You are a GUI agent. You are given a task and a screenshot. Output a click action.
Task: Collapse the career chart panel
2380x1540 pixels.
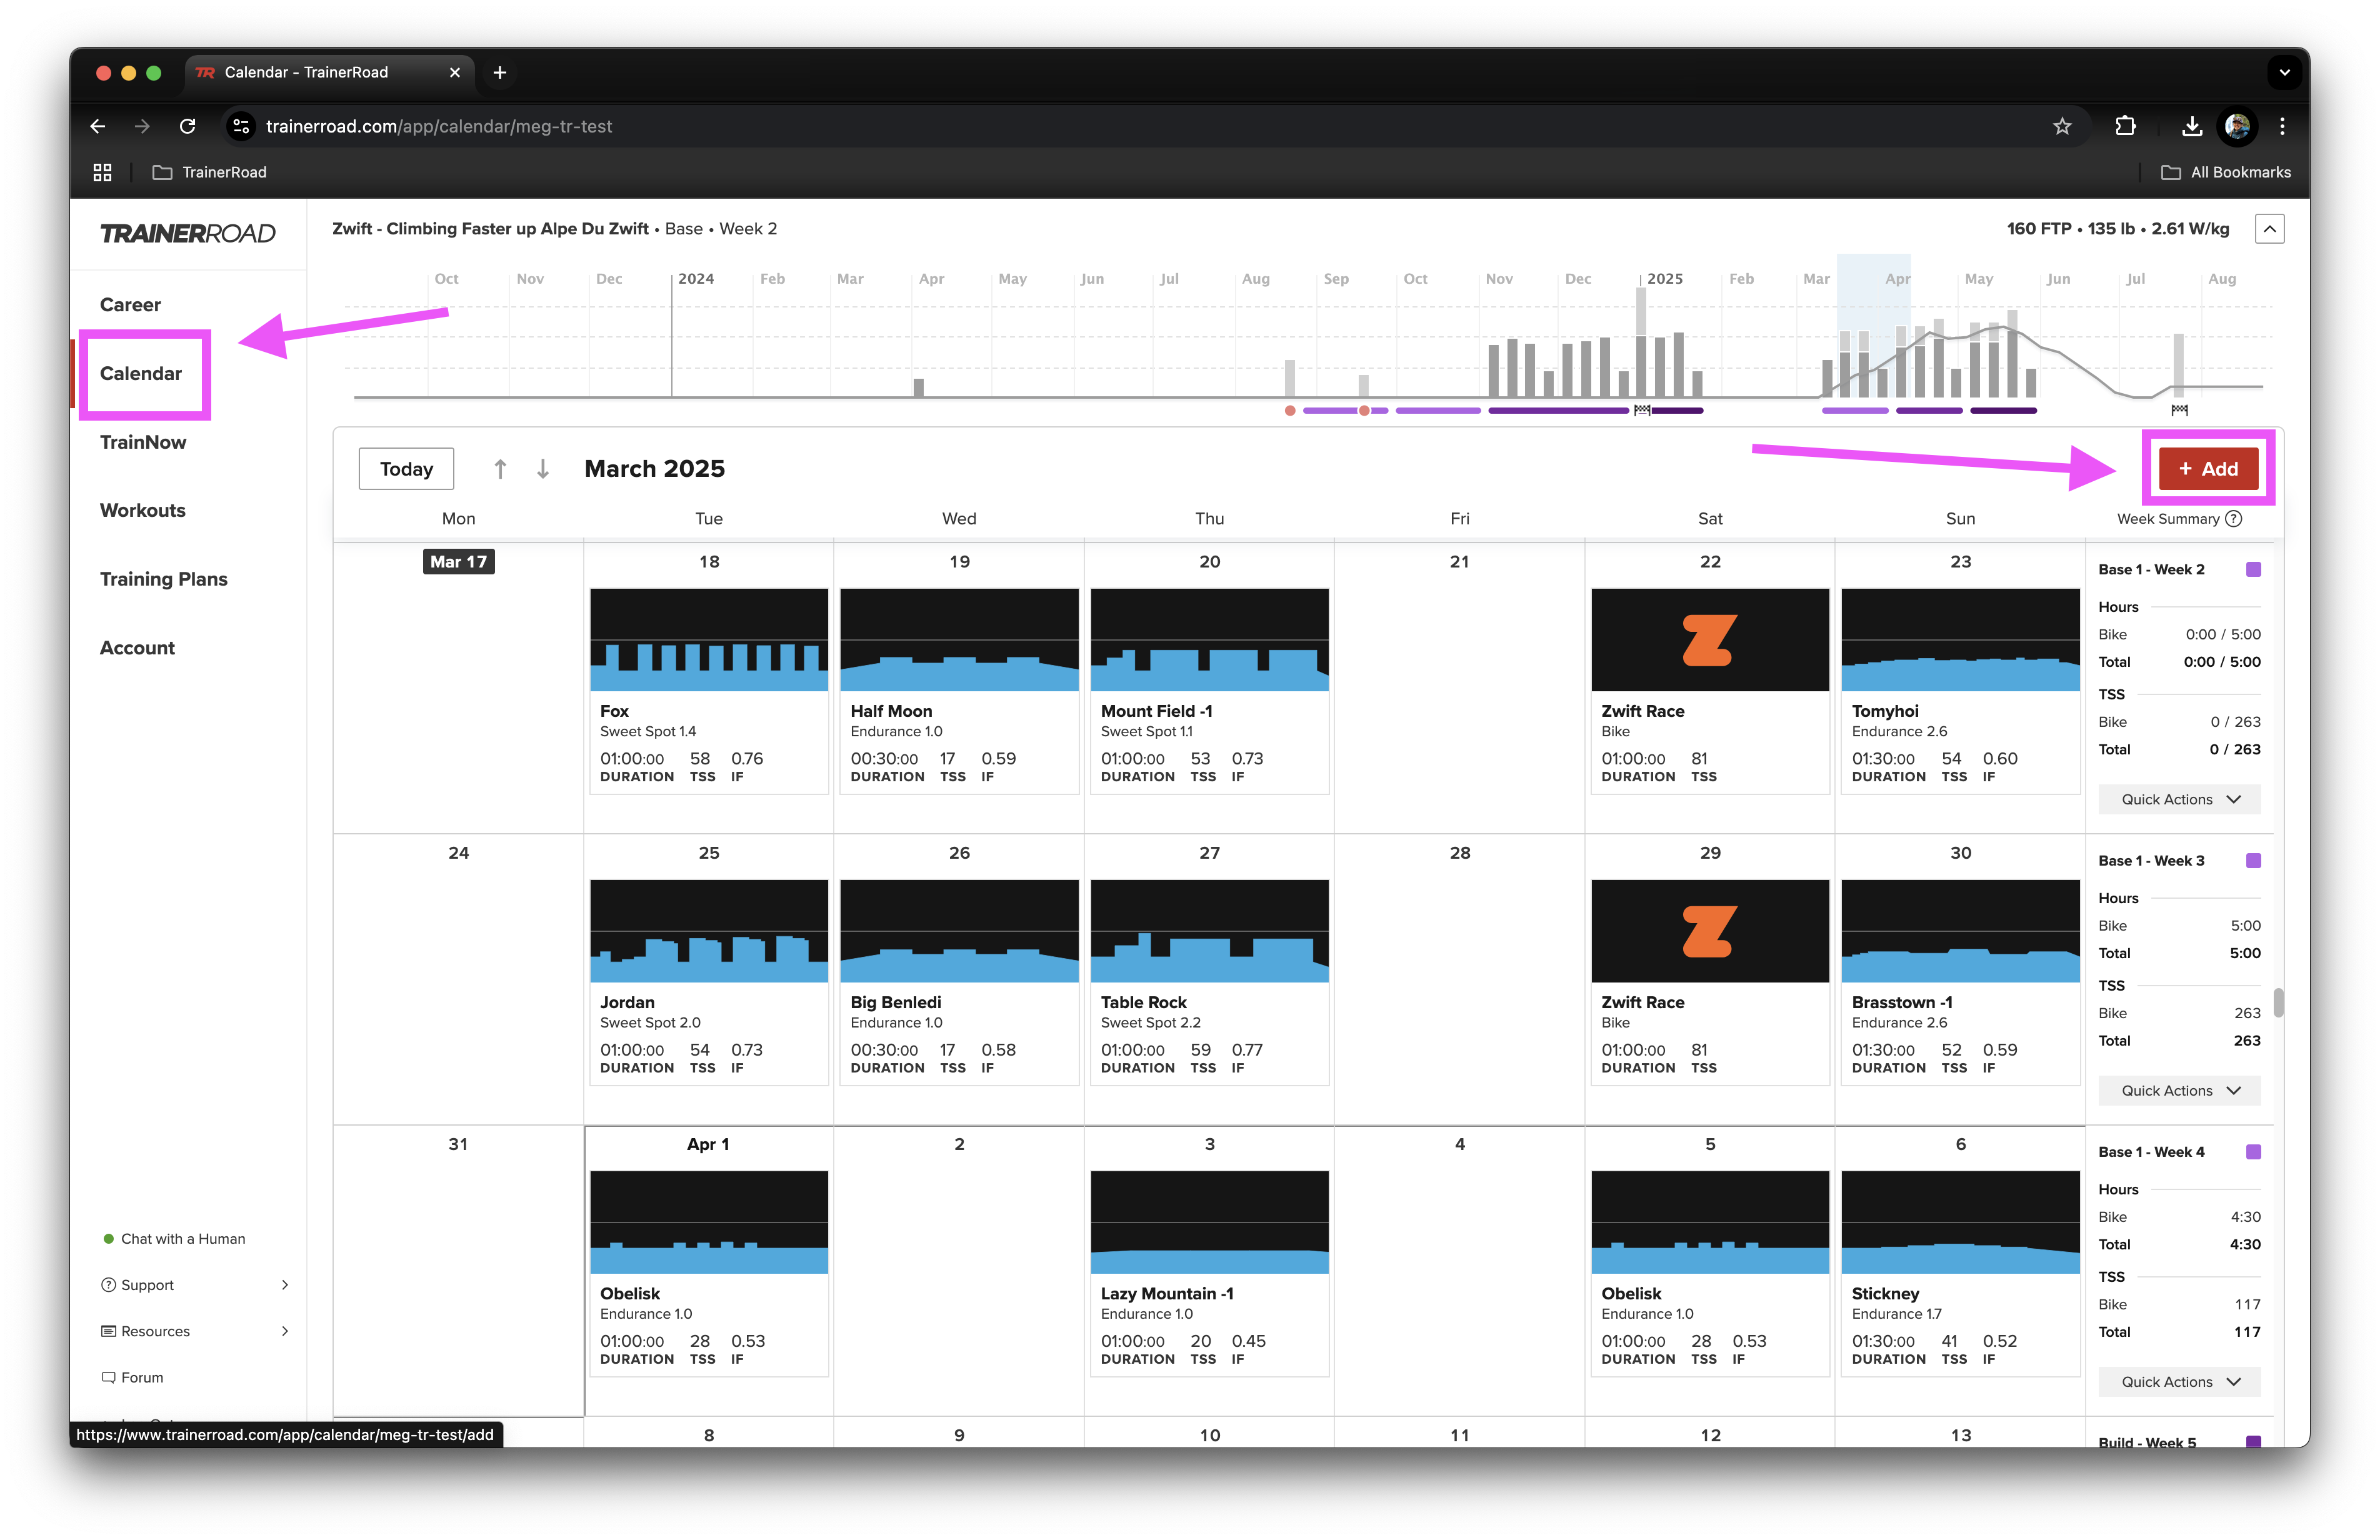[x=2270, y=229]
